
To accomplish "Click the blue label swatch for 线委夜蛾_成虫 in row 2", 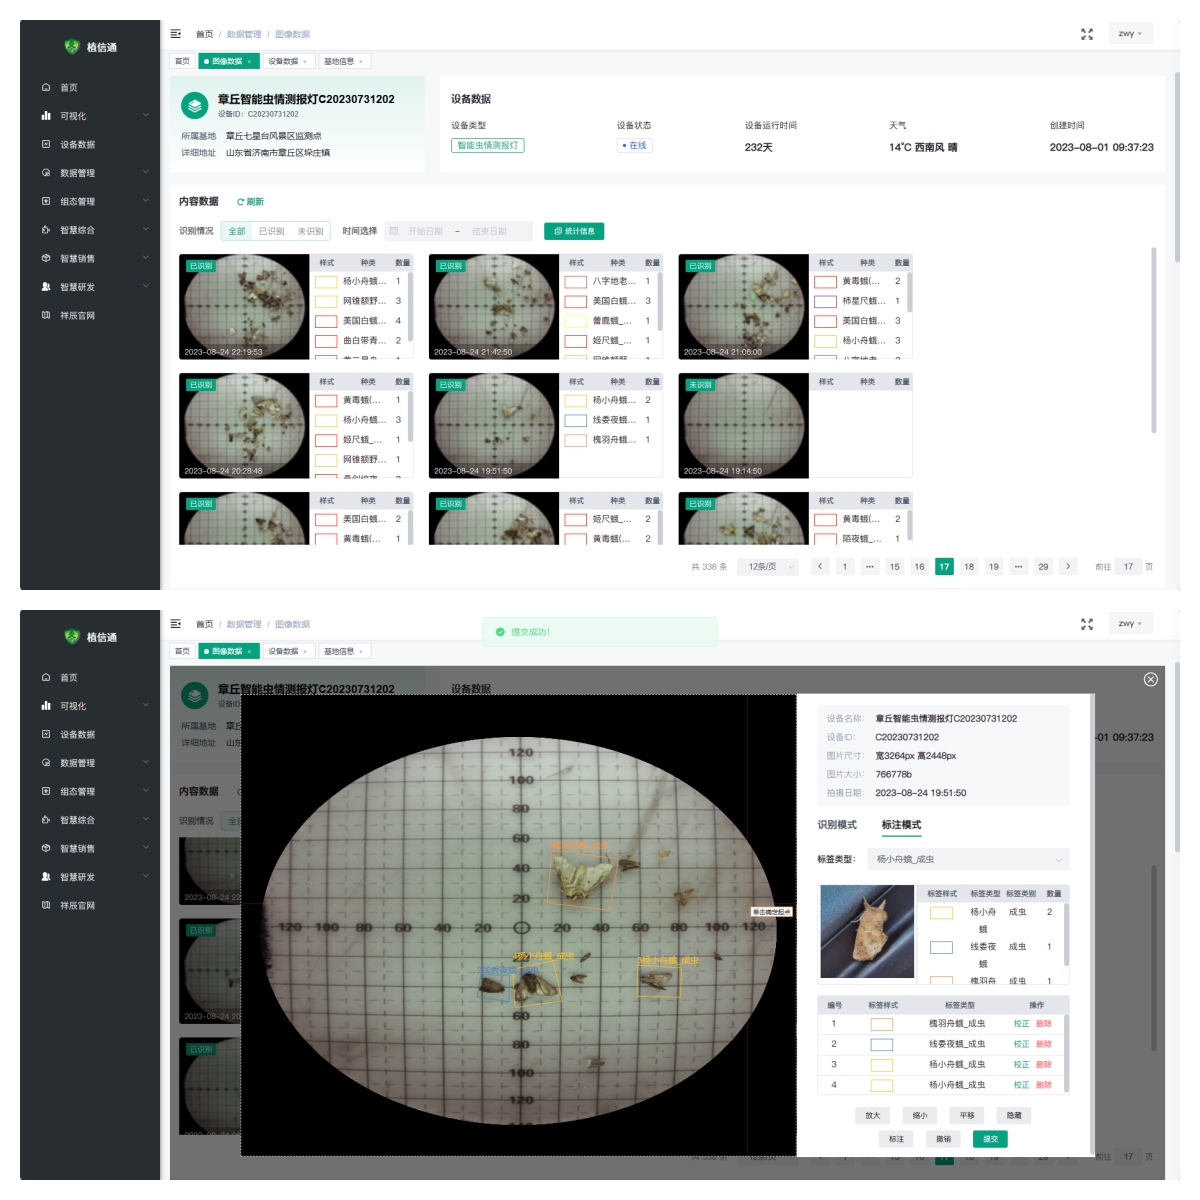I will coord(881,1044).
